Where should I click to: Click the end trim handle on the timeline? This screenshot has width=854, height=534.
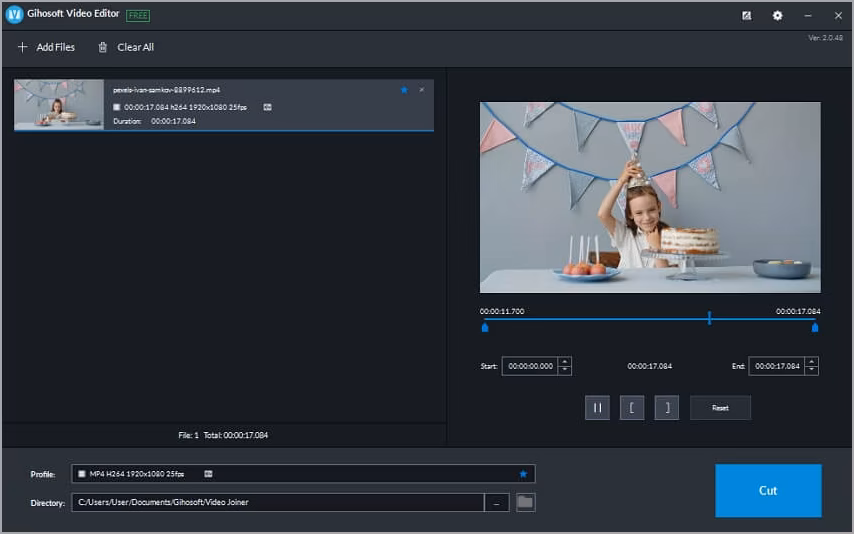(814, 327)
